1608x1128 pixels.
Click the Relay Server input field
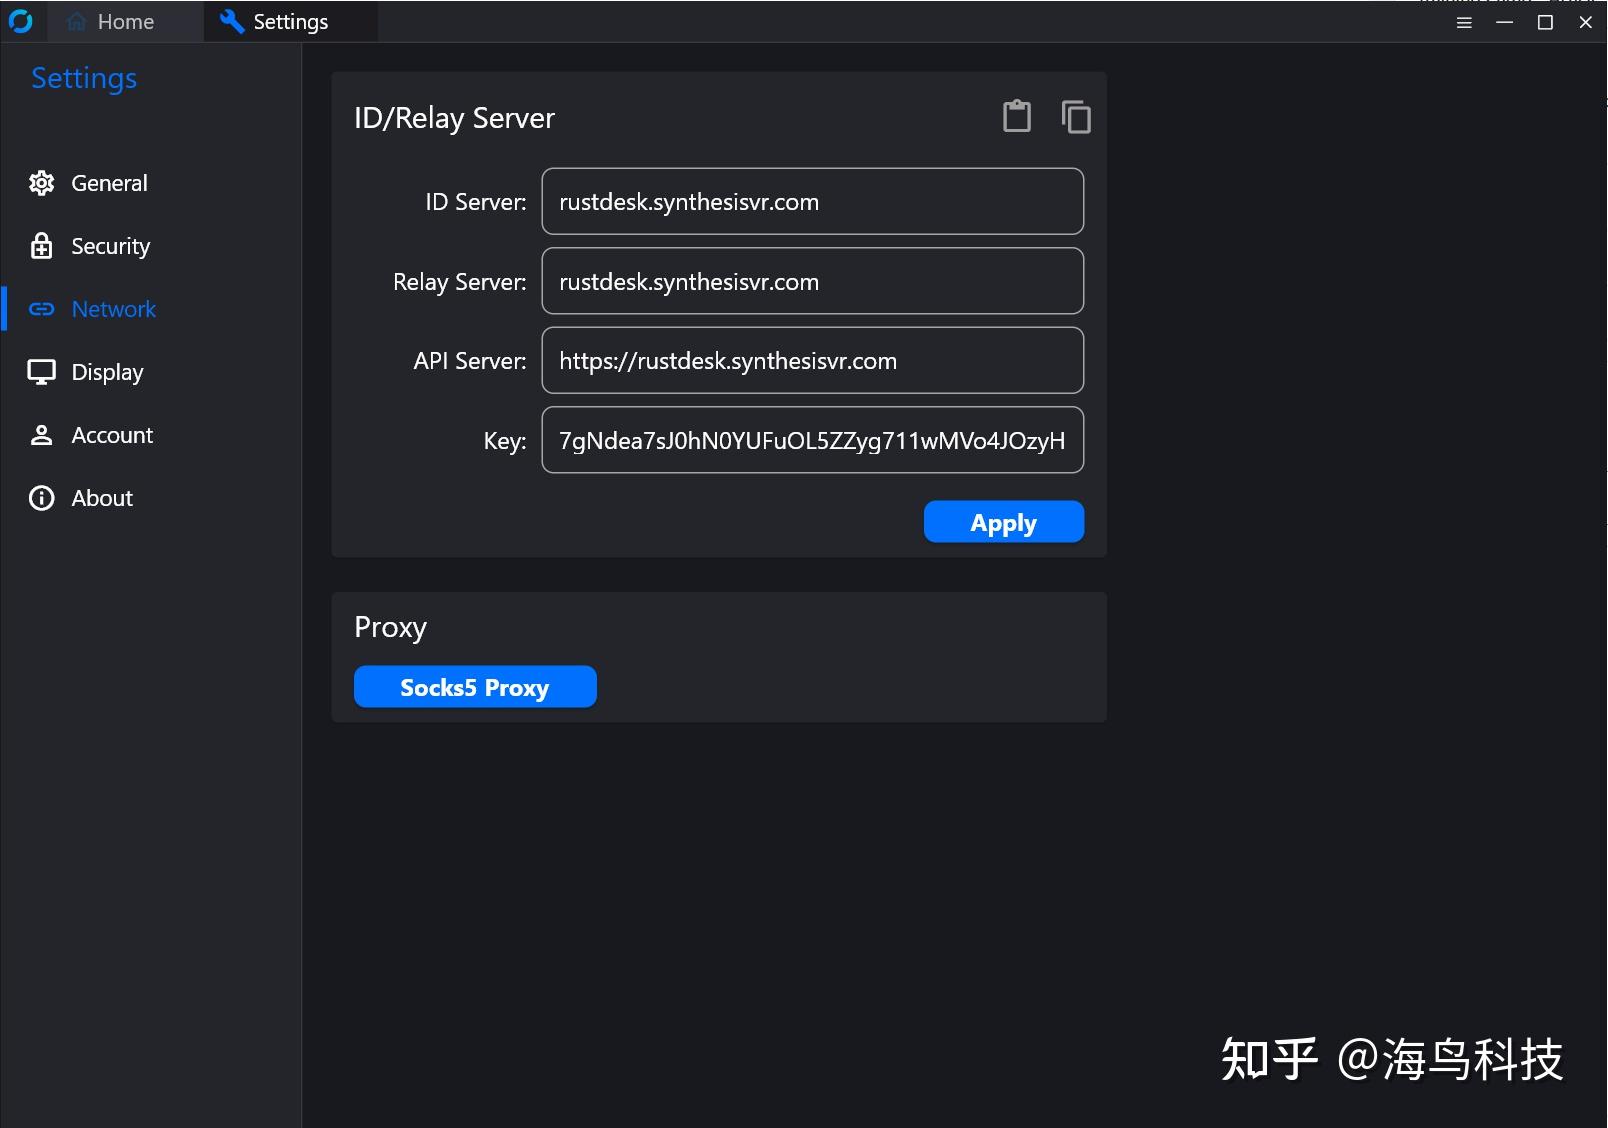point(812,281)
